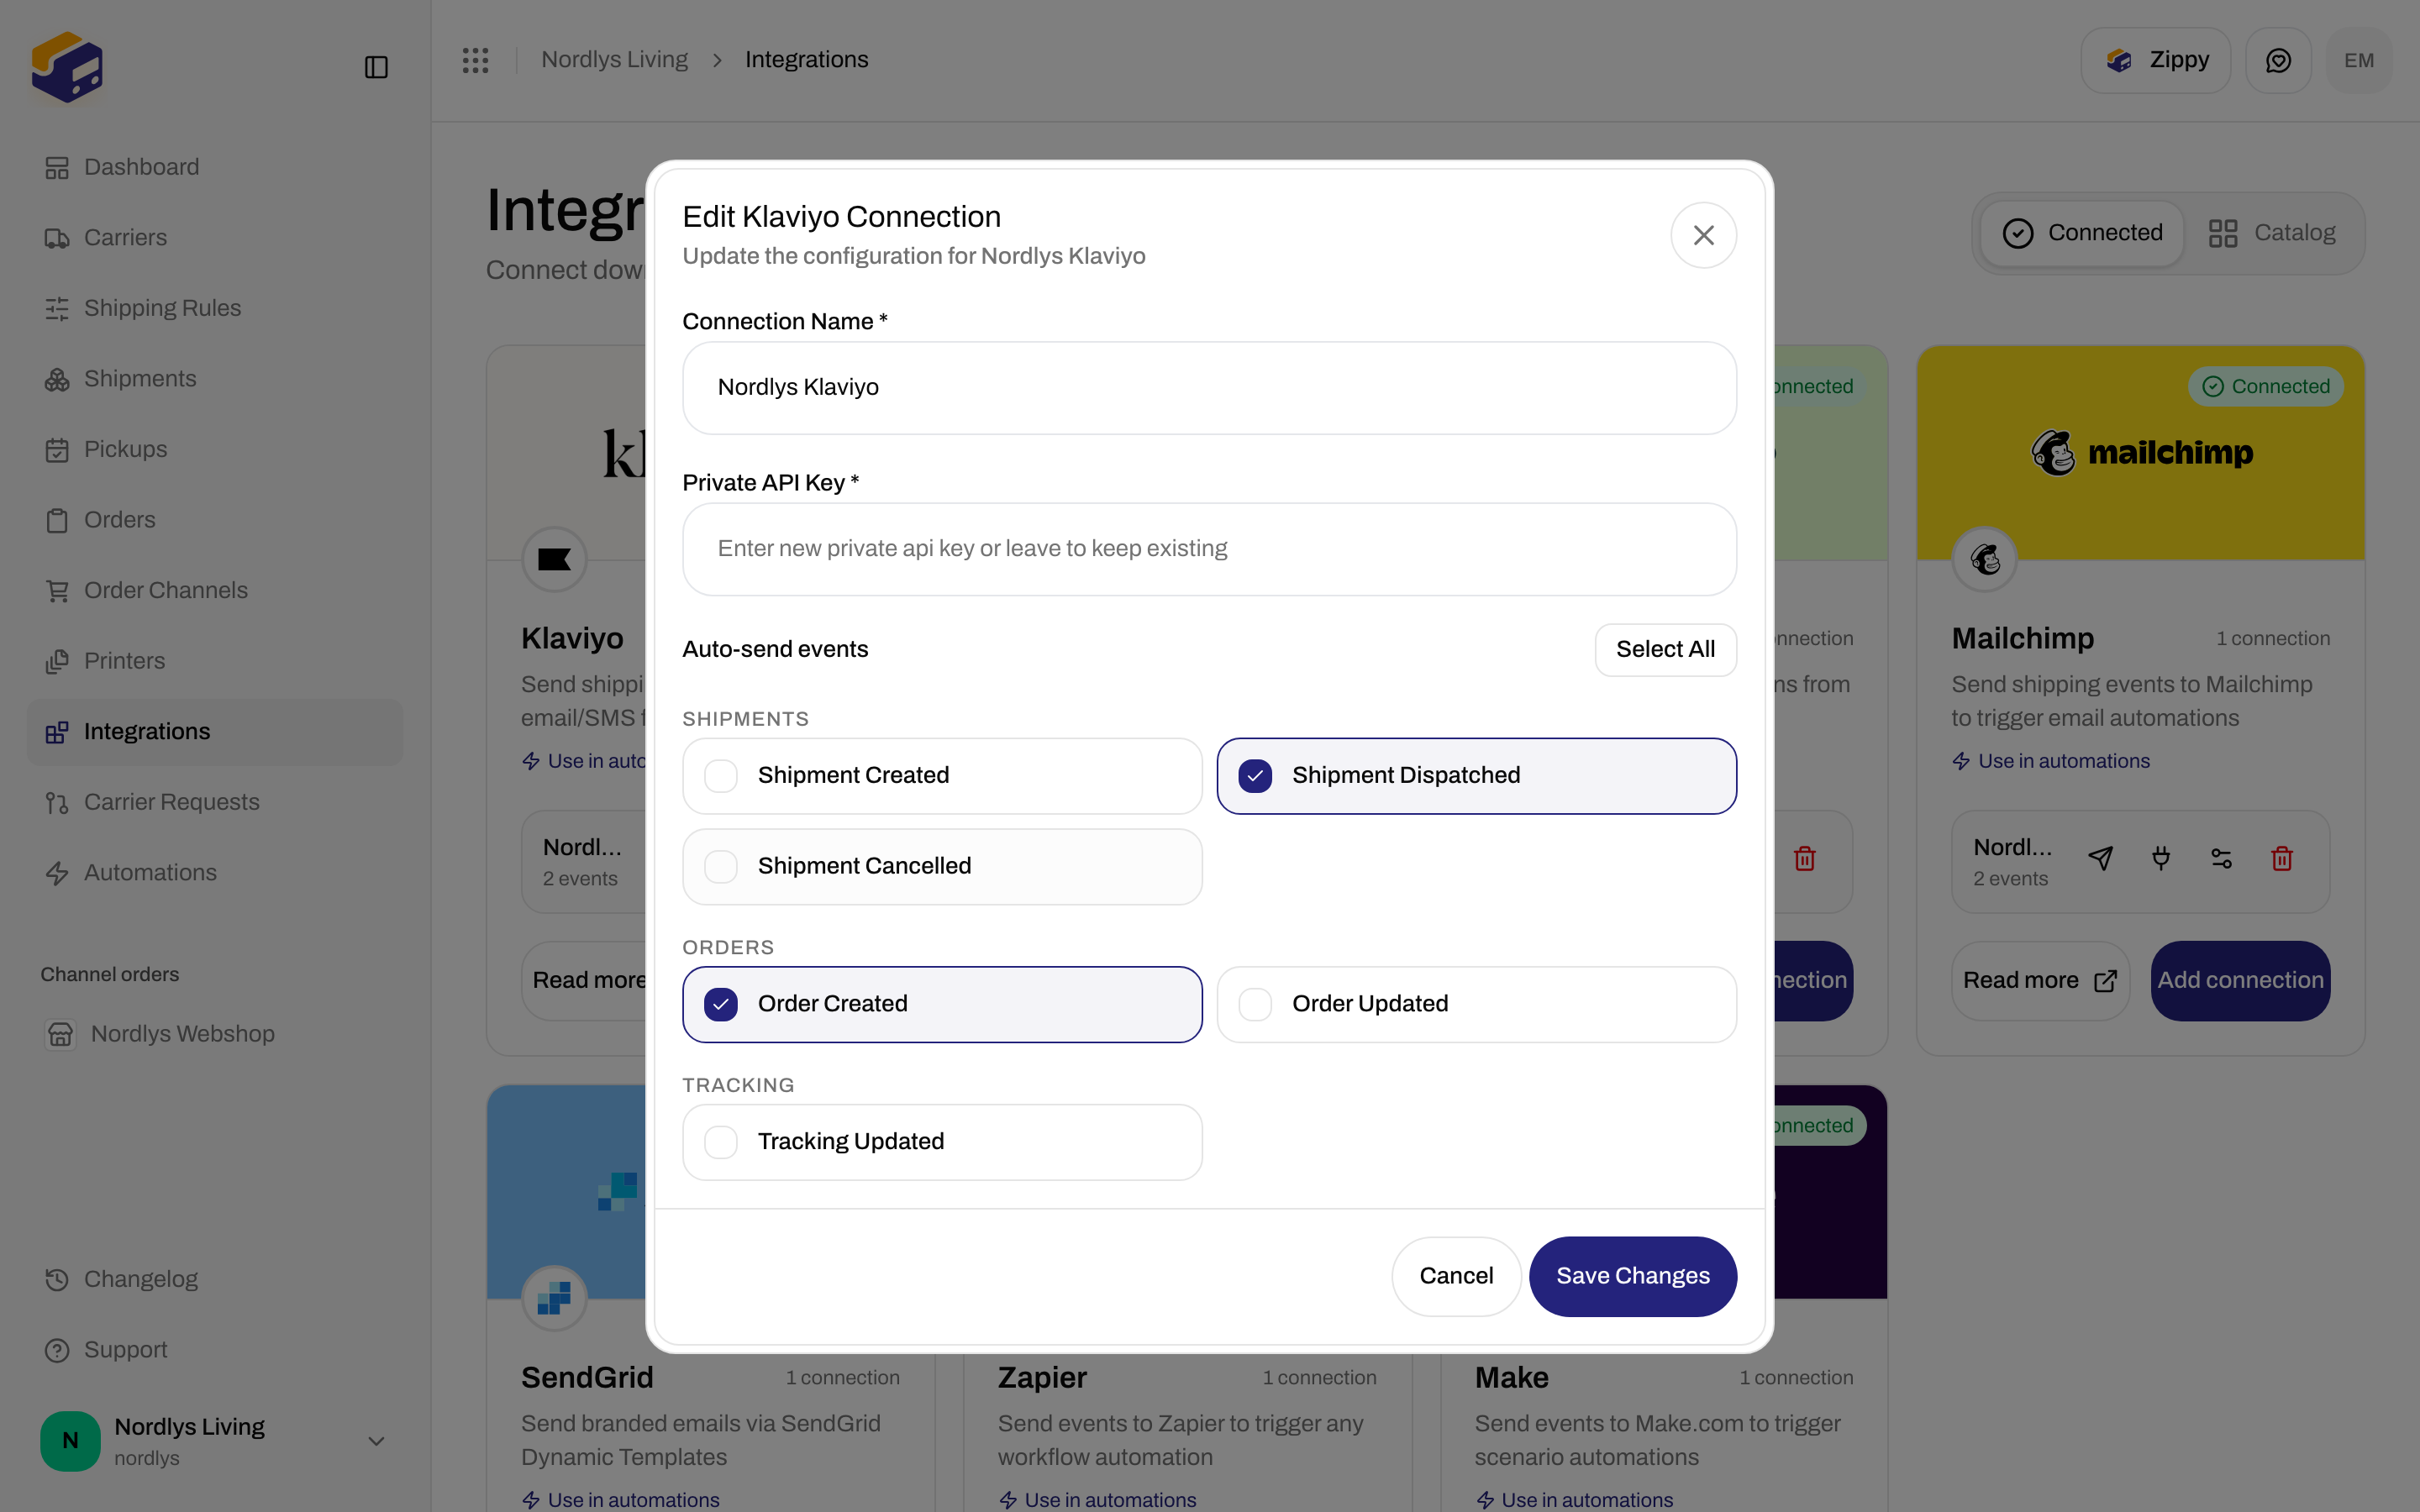Focus the Private API Key field
Screen dimensions: 2420x1512
click(1209, 549)
